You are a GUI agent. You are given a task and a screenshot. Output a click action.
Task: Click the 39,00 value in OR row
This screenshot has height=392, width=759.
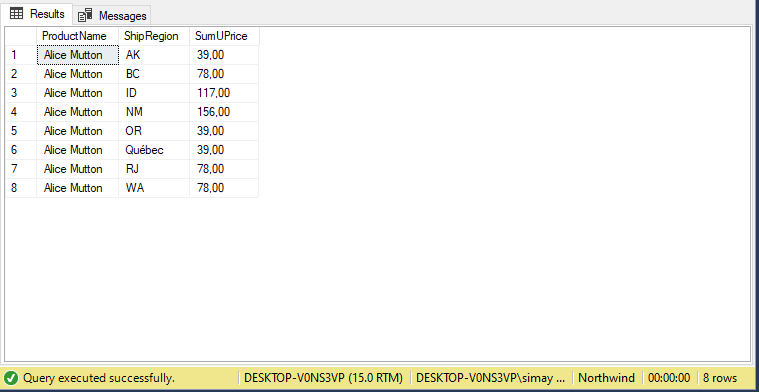224,131
